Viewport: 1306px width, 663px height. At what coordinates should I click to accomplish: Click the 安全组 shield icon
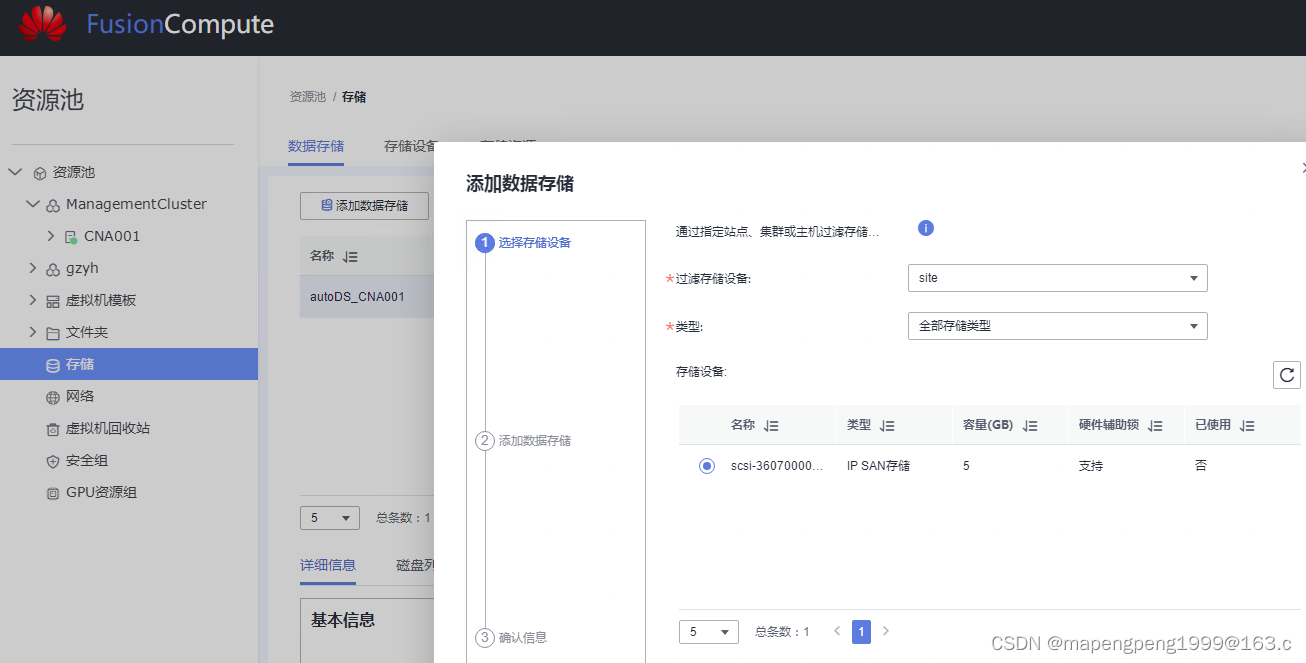(x=53, y=461)
